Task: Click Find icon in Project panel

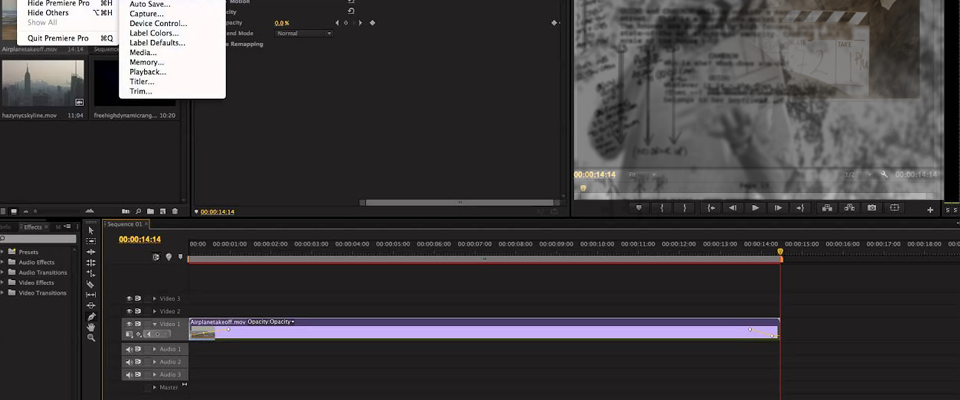Action: (138, 211)
